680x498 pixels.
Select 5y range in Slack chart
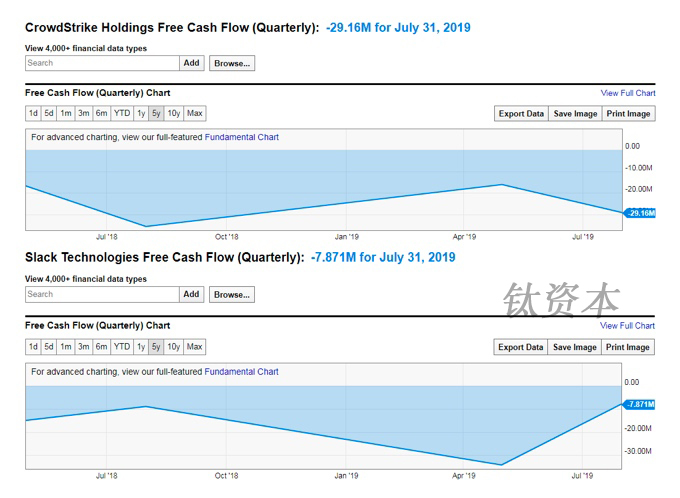coord(156,347)
